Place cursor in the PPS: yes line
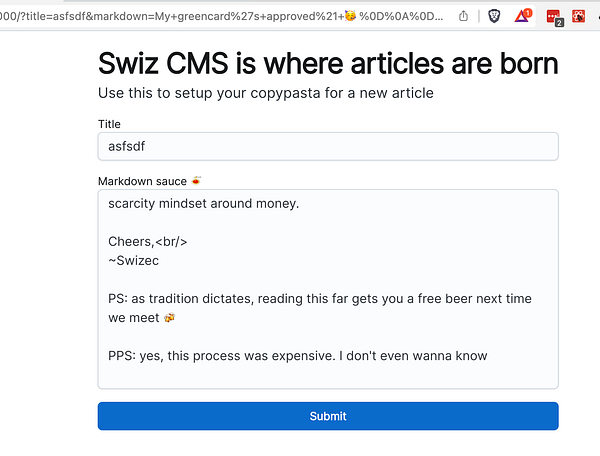The width and height of the screenshot is (600, 456). (x=298, y=356)
